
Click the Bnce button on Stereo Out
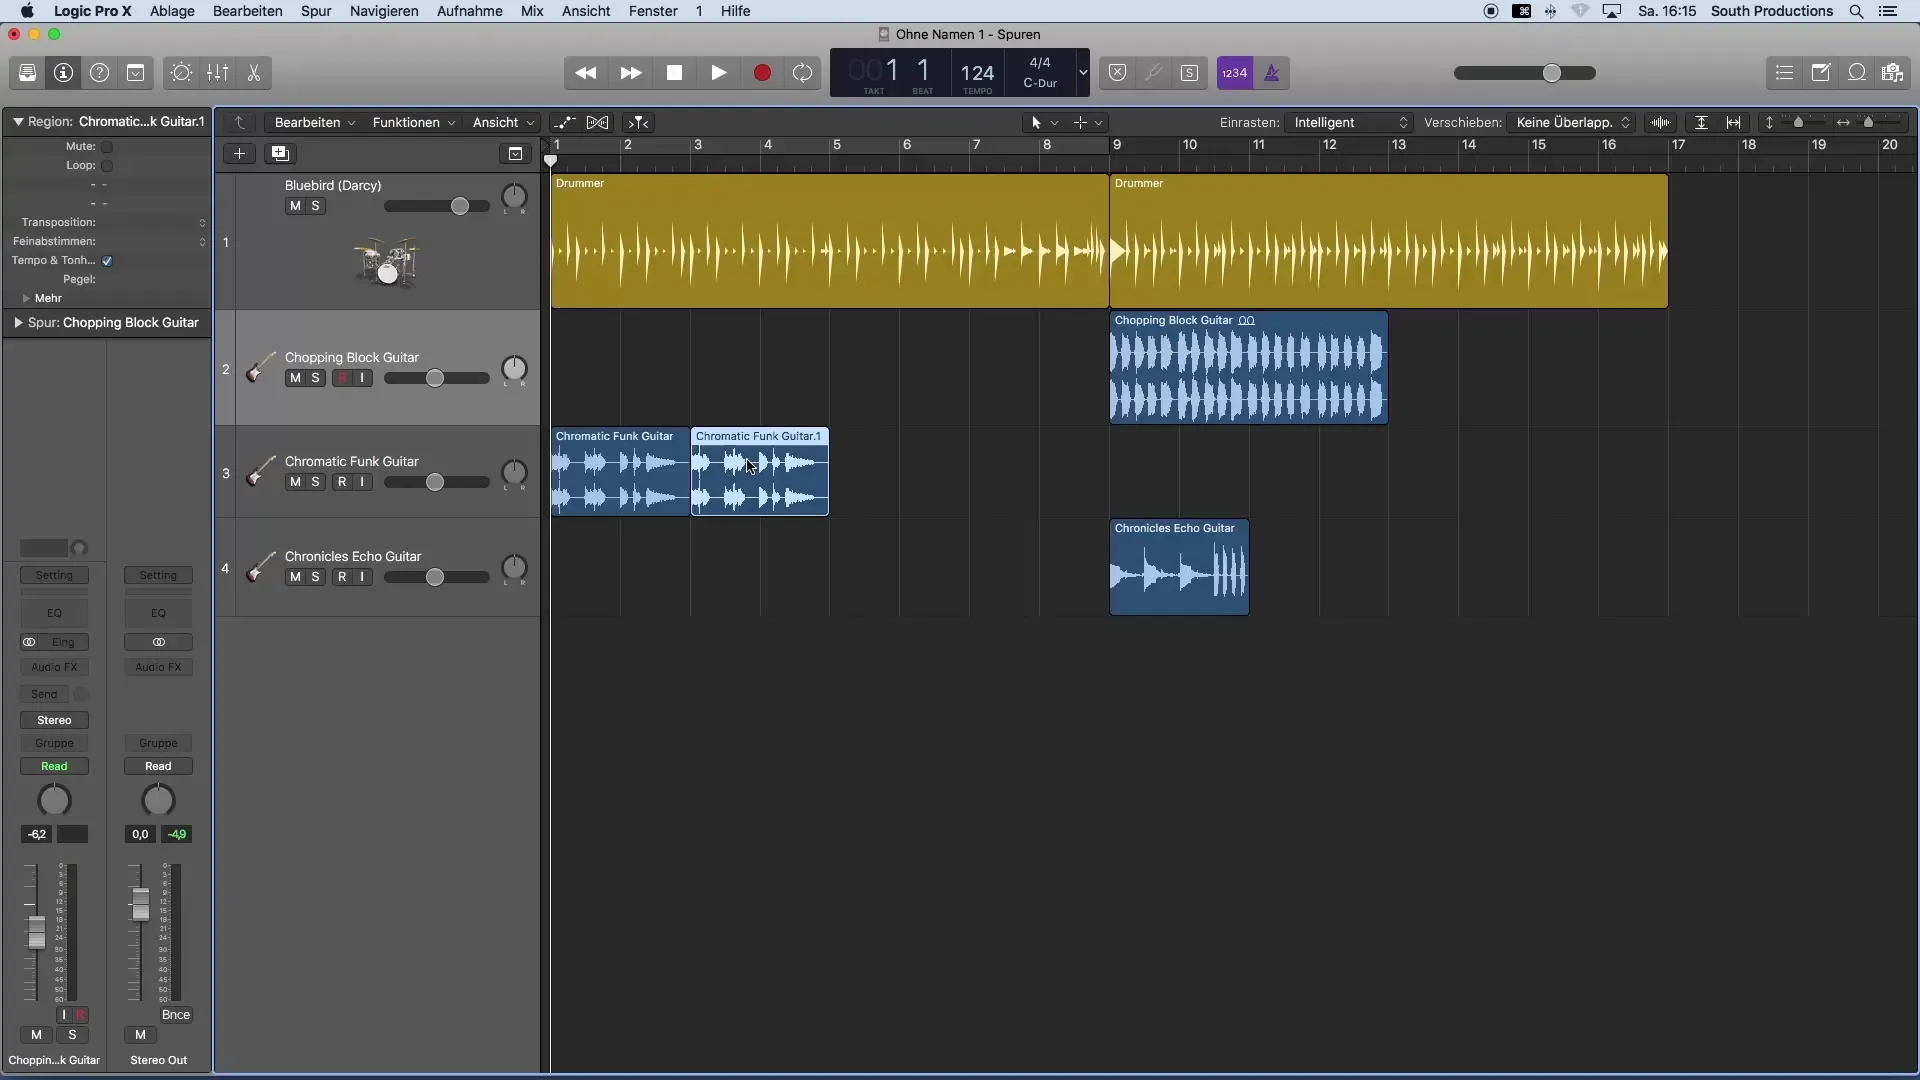(x=176, y=1015)
